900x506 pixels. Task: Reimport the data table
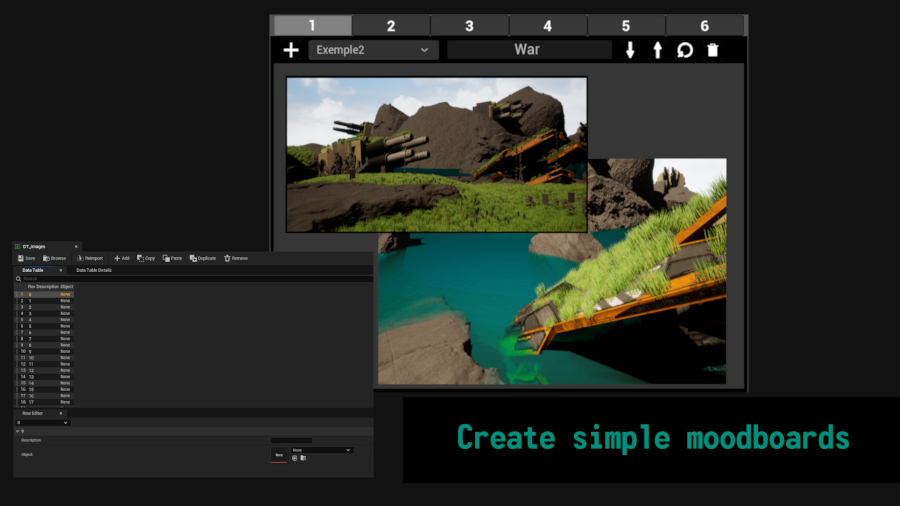89,258
